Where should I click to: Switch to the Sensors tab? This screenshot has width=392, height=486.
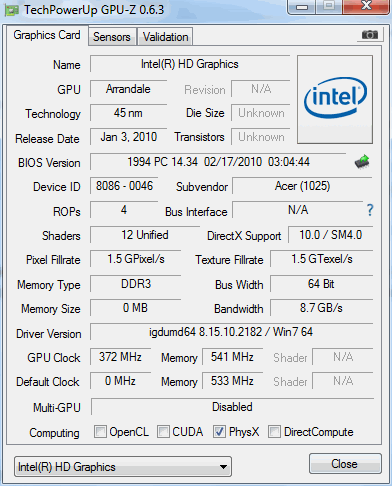pyautogui.click(x=112, y=37)
